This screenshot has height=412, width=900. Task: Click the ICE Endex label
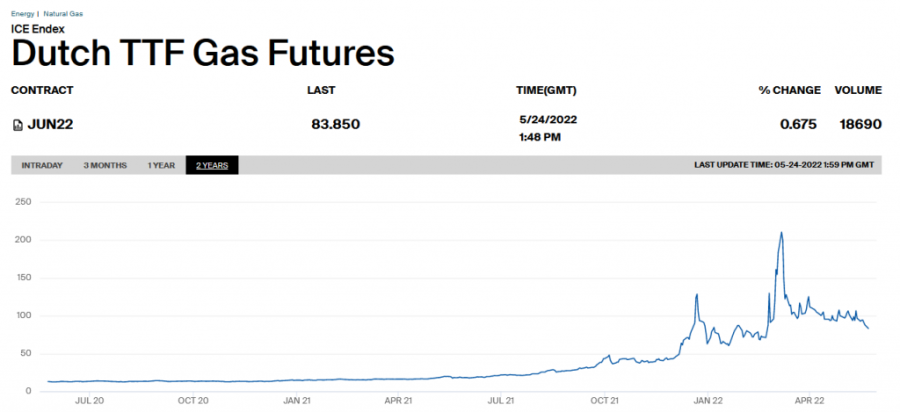pos(38,29)
